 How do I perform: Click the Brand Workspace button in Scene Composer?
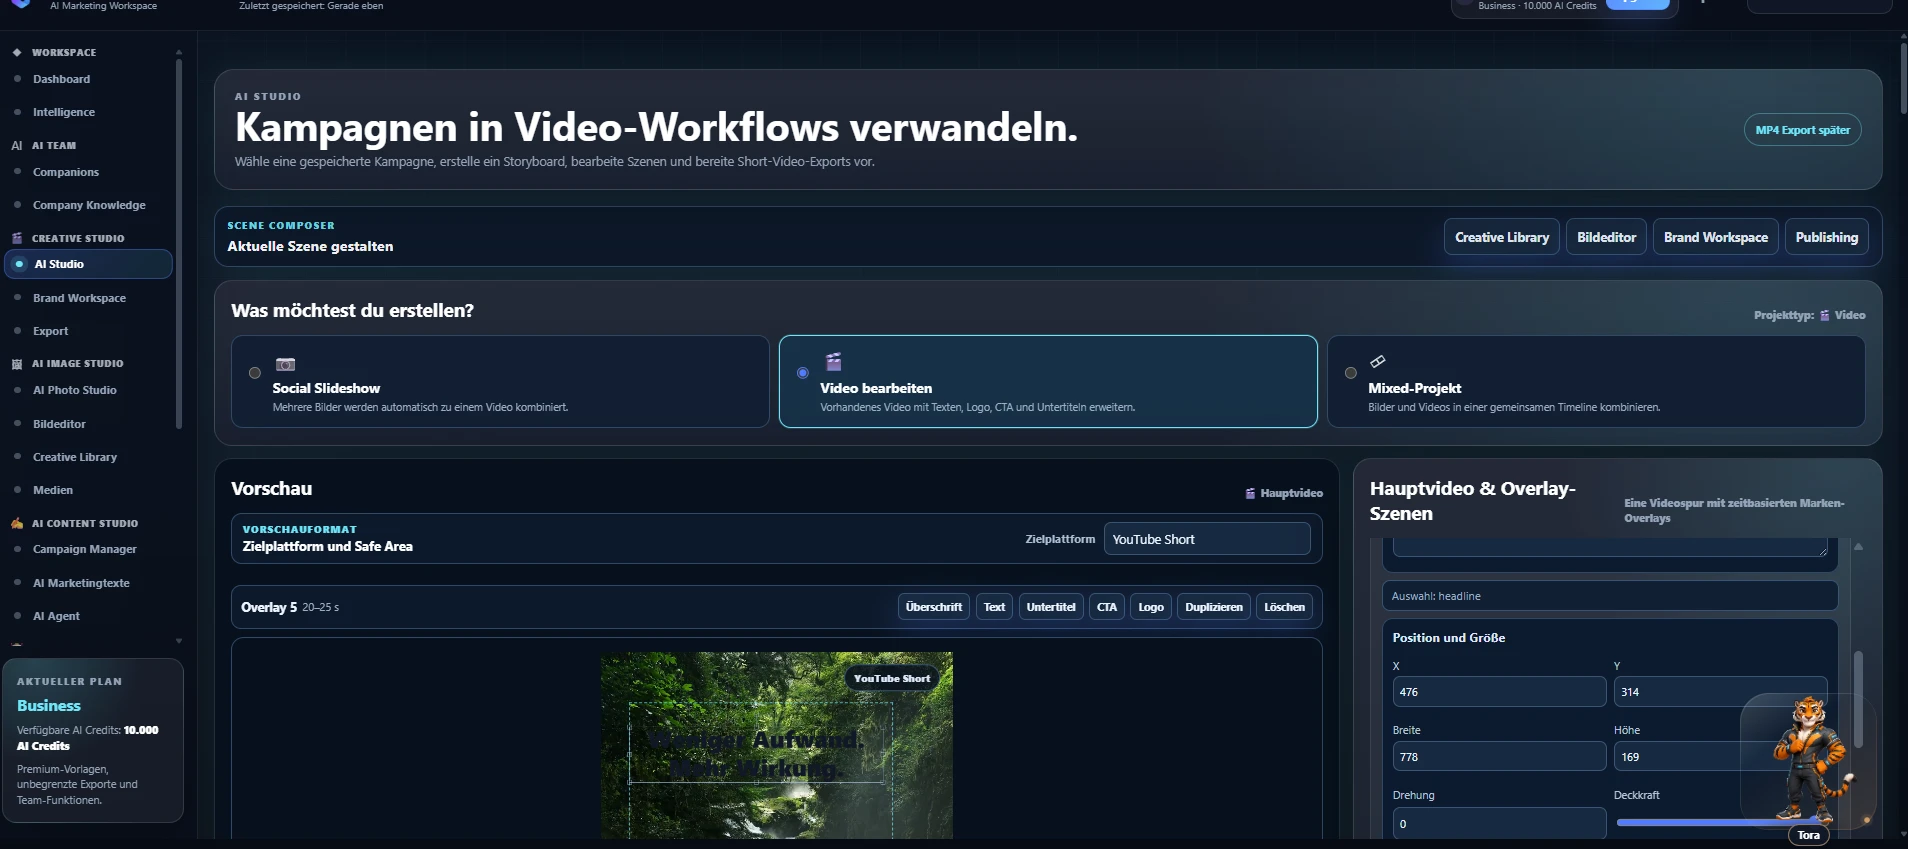click(x=1715, y=237)
